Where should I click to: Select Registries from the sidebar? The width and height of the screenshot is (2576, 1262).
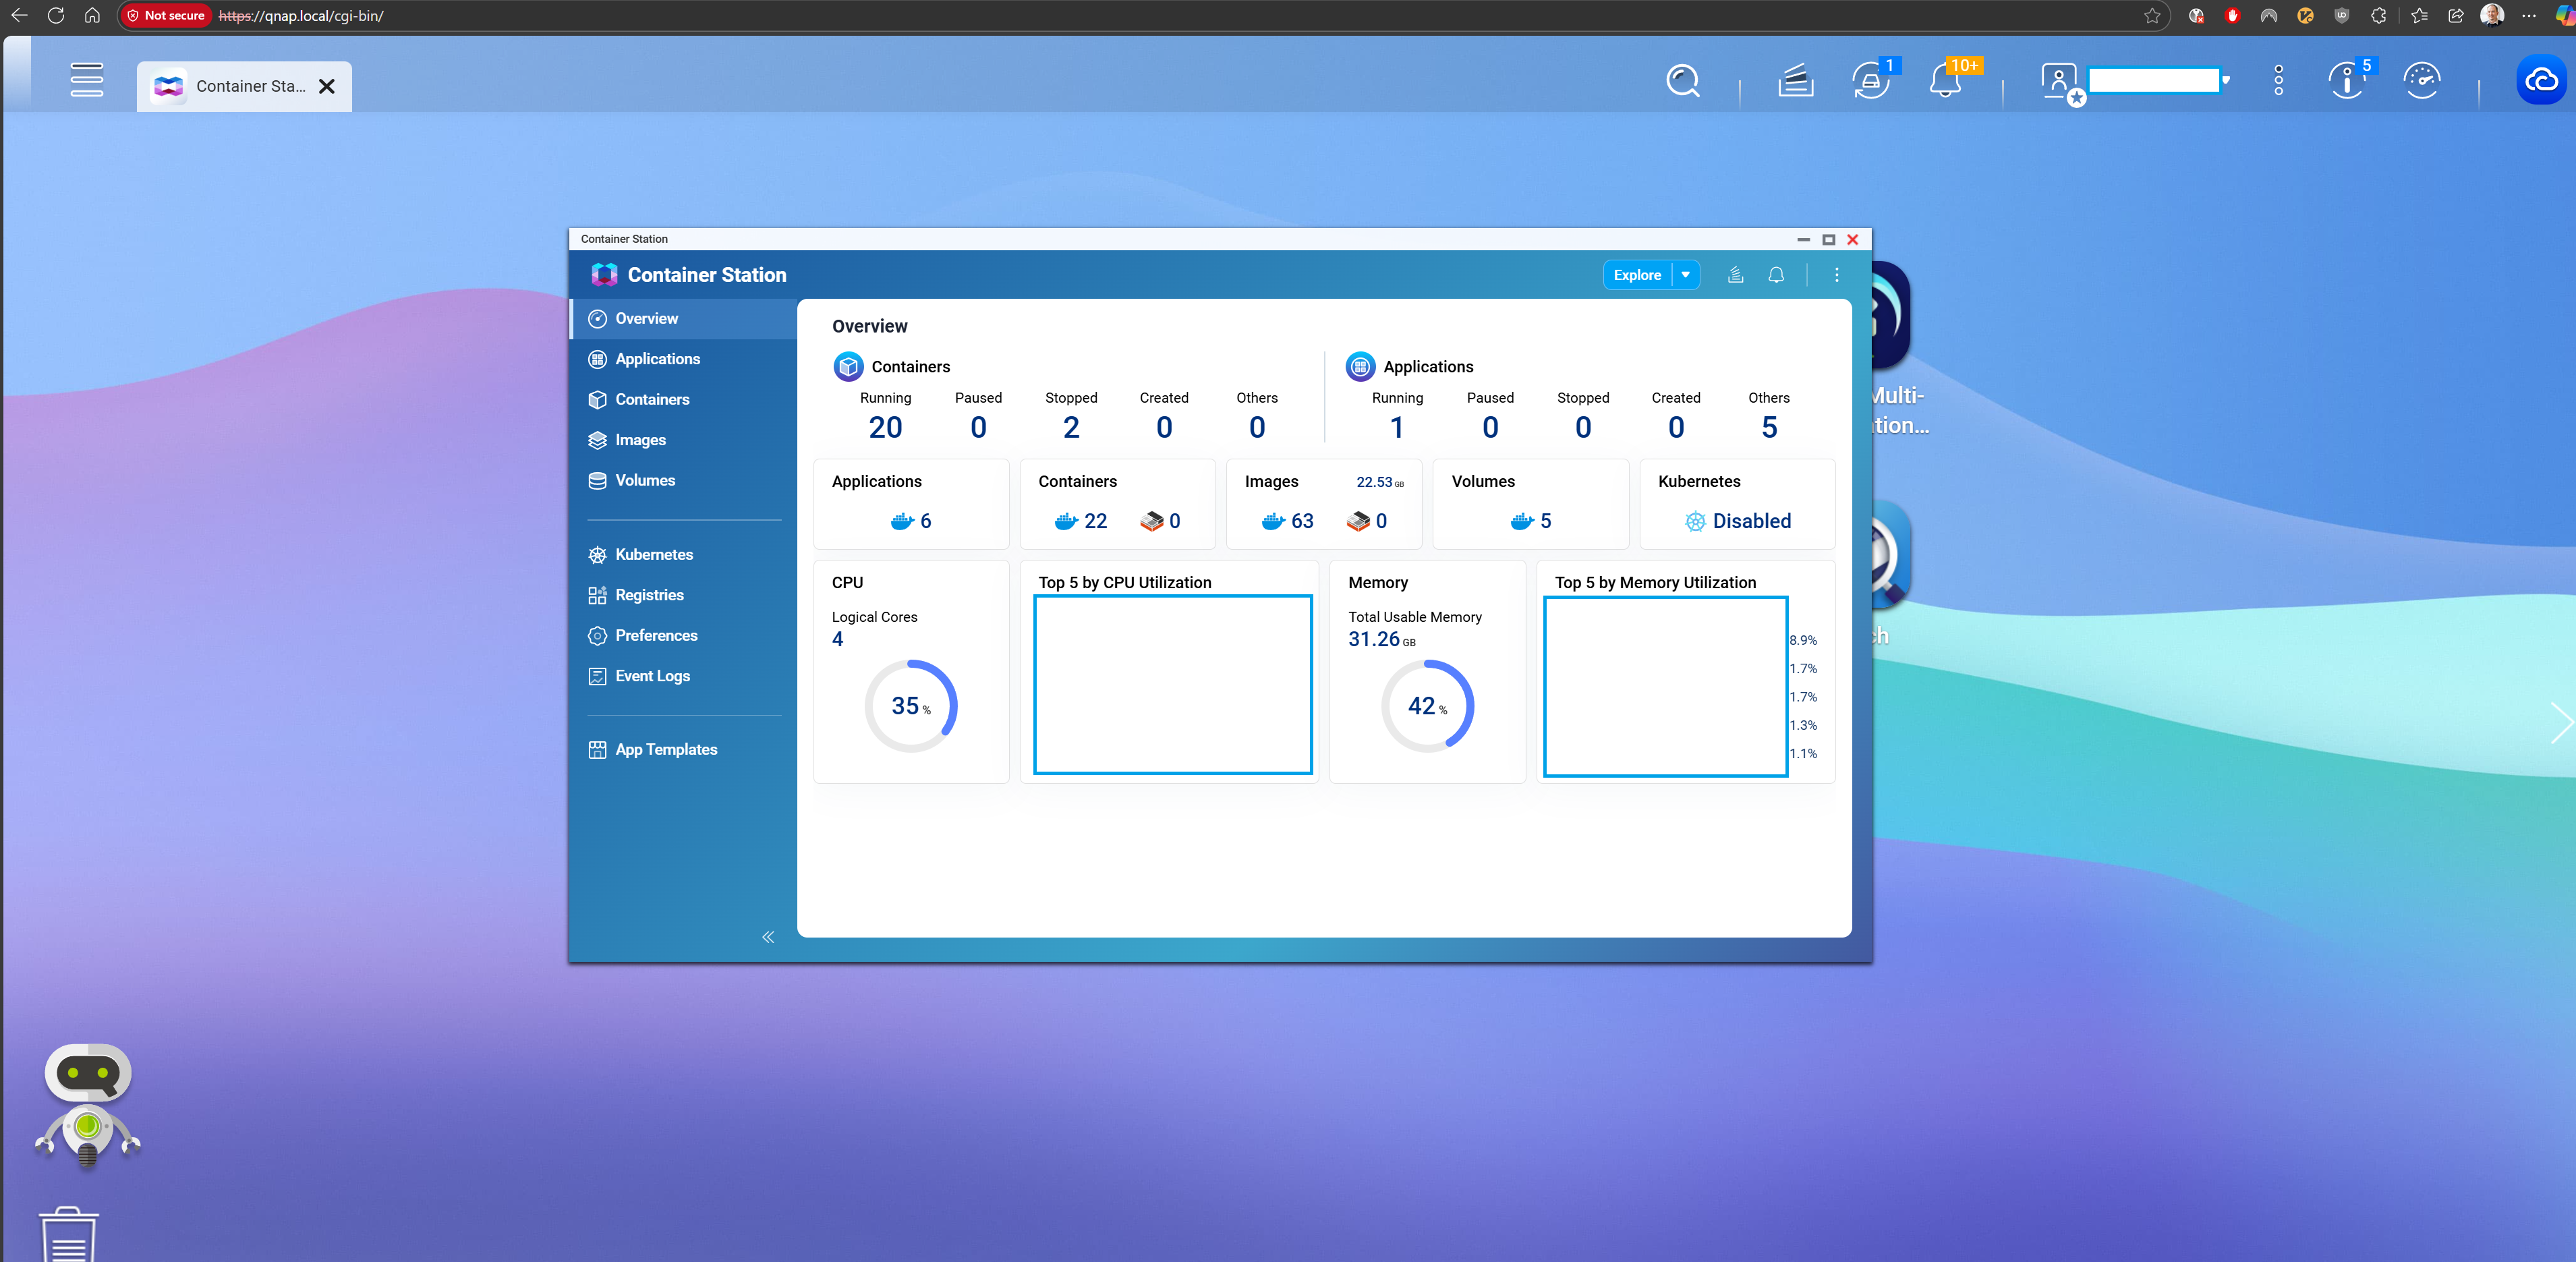649,594
